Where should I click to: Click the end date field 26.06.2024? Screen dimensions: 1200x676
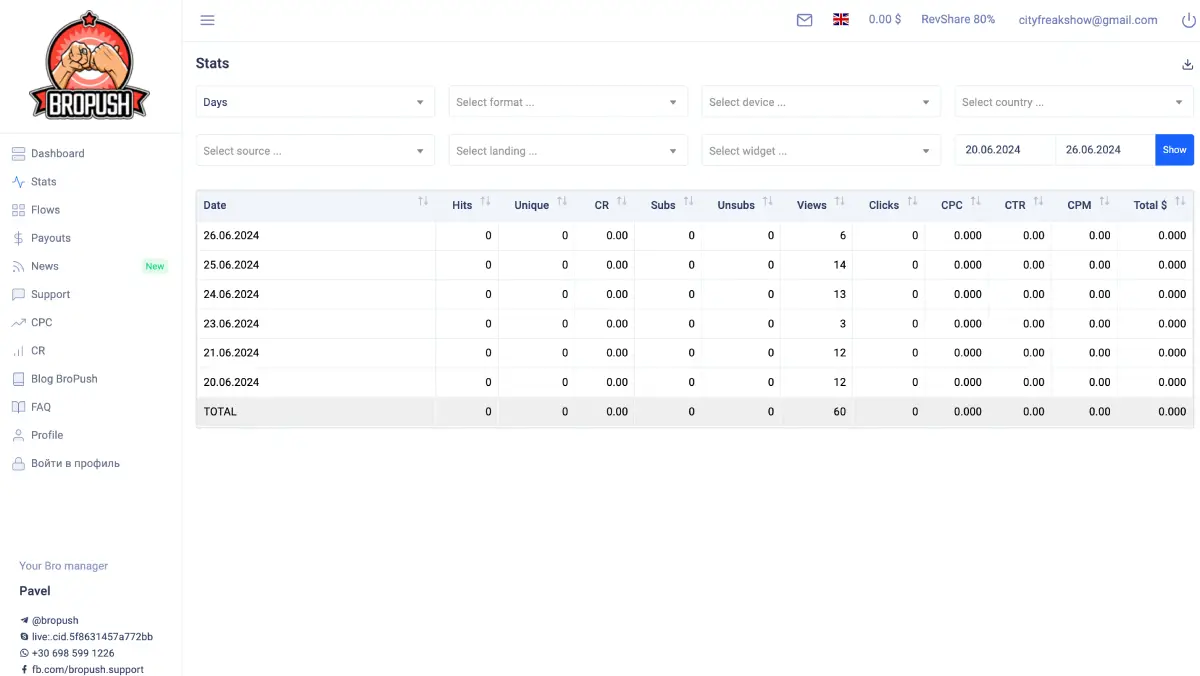[1104, 150]
